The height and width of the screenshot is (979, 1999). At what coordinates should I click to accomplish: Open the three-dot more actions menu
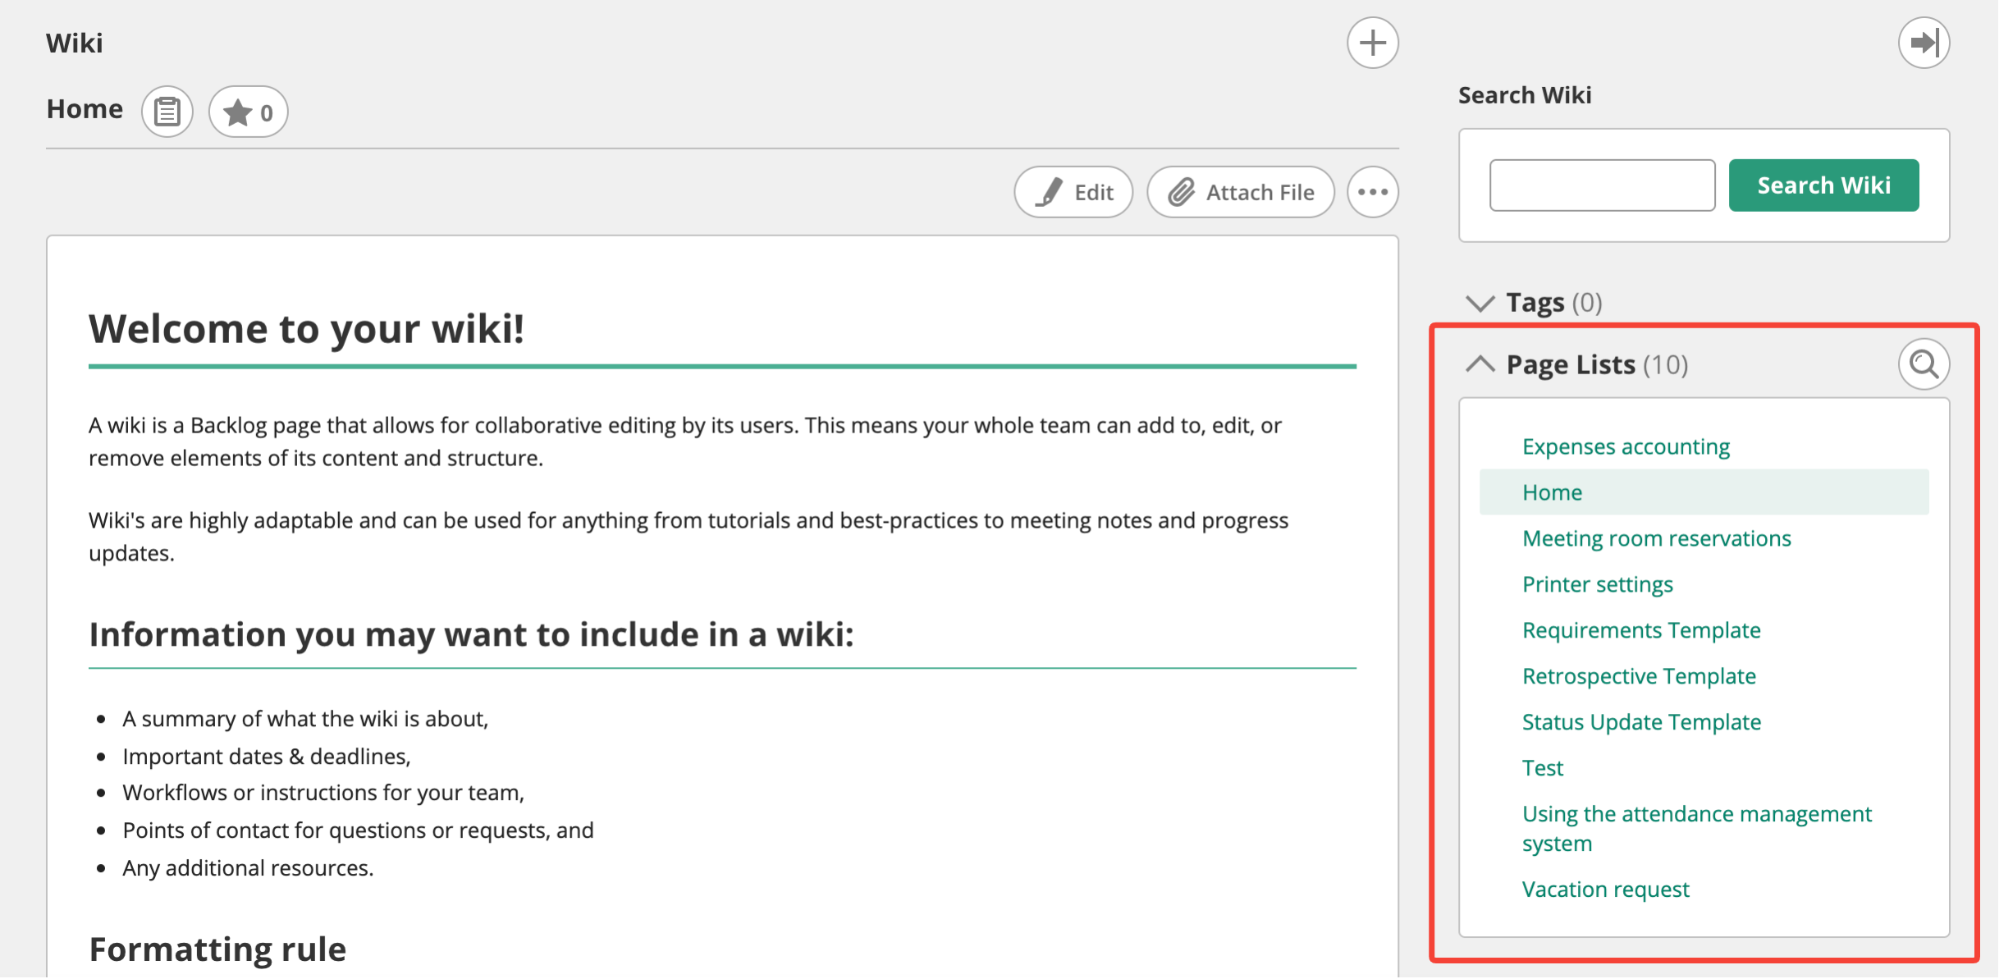[x=1372, y=192]
